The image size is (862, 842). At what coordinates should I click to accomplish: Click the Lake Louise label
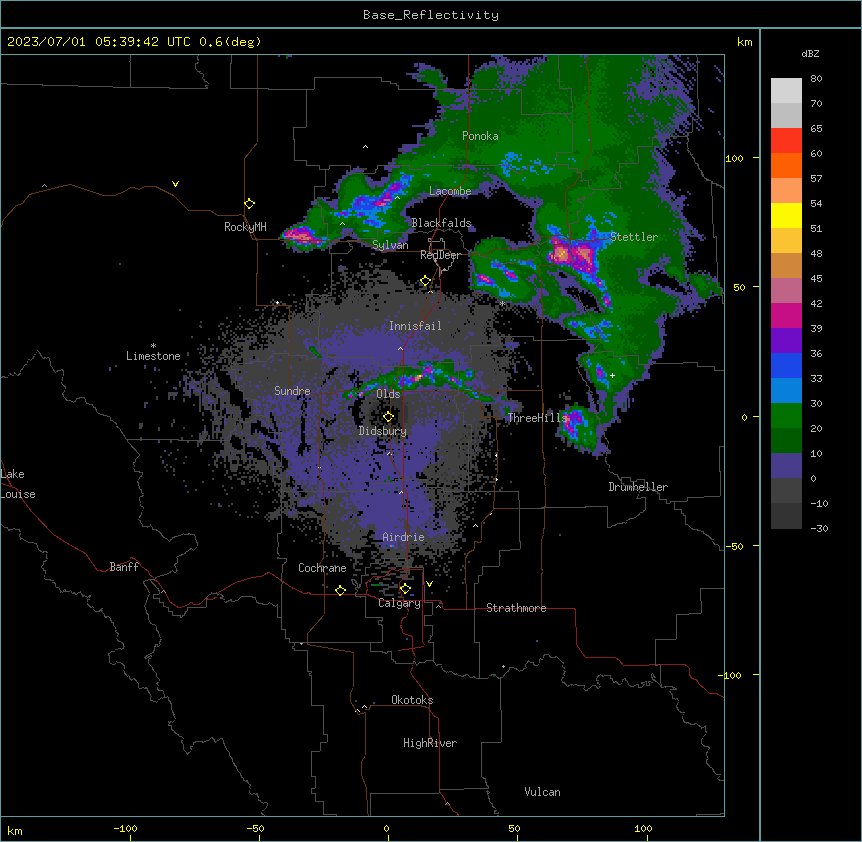click(x=18, y=484)
